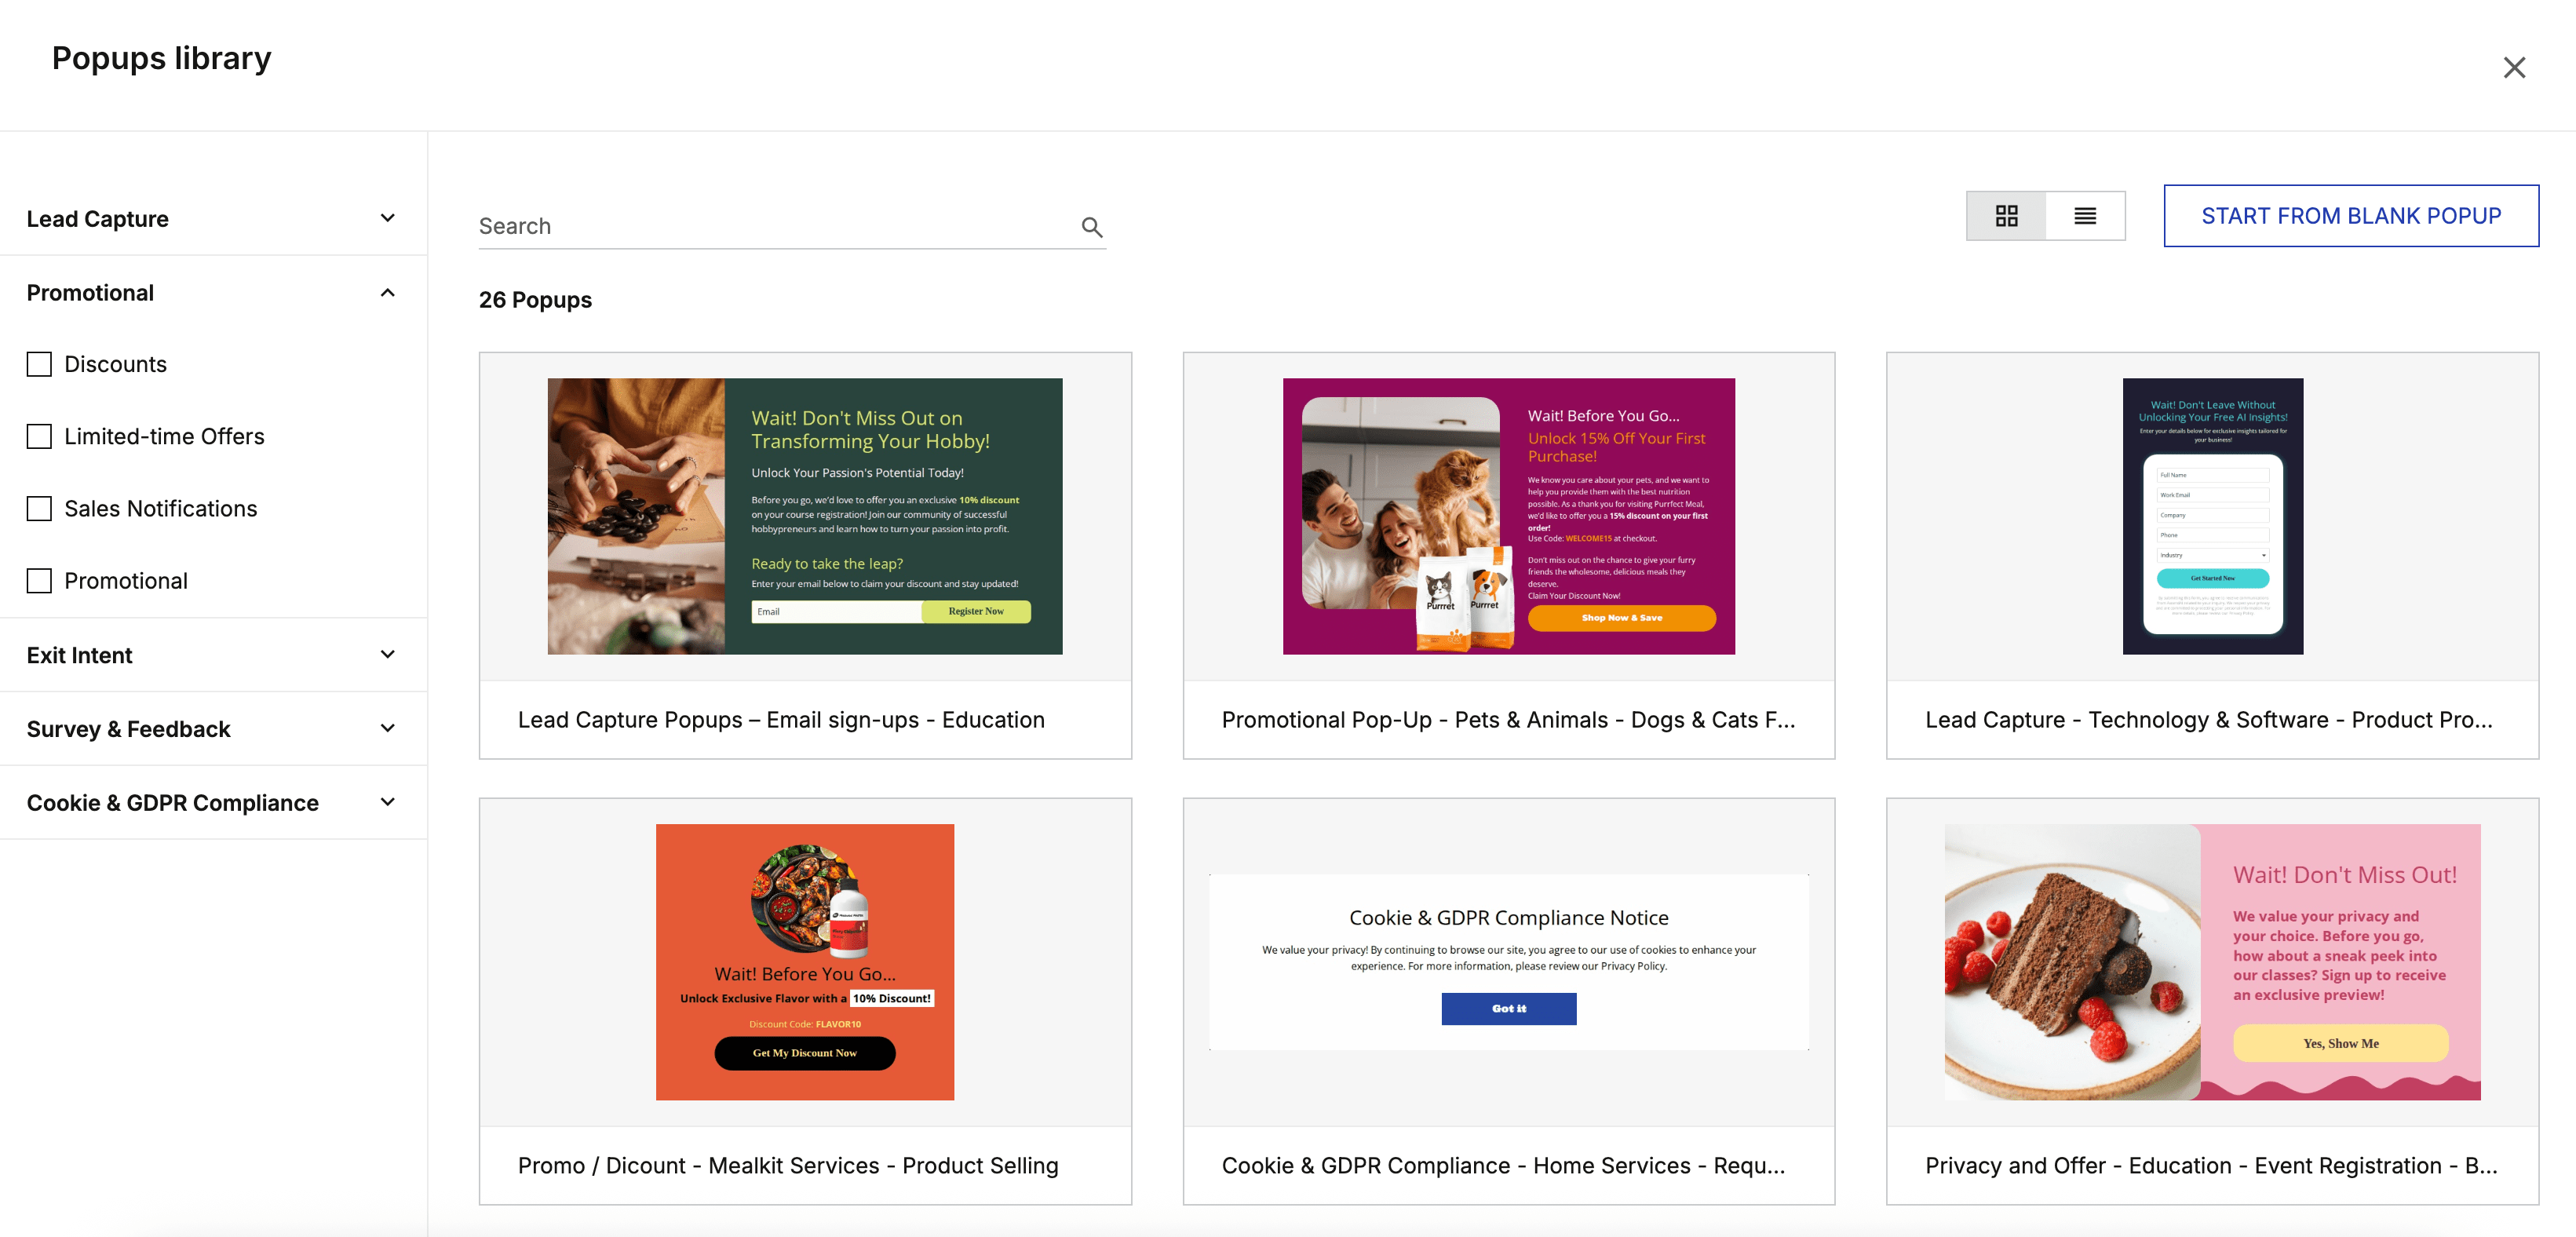
Task: Enable the Sales Notifications filter
Action: [39, 508]
